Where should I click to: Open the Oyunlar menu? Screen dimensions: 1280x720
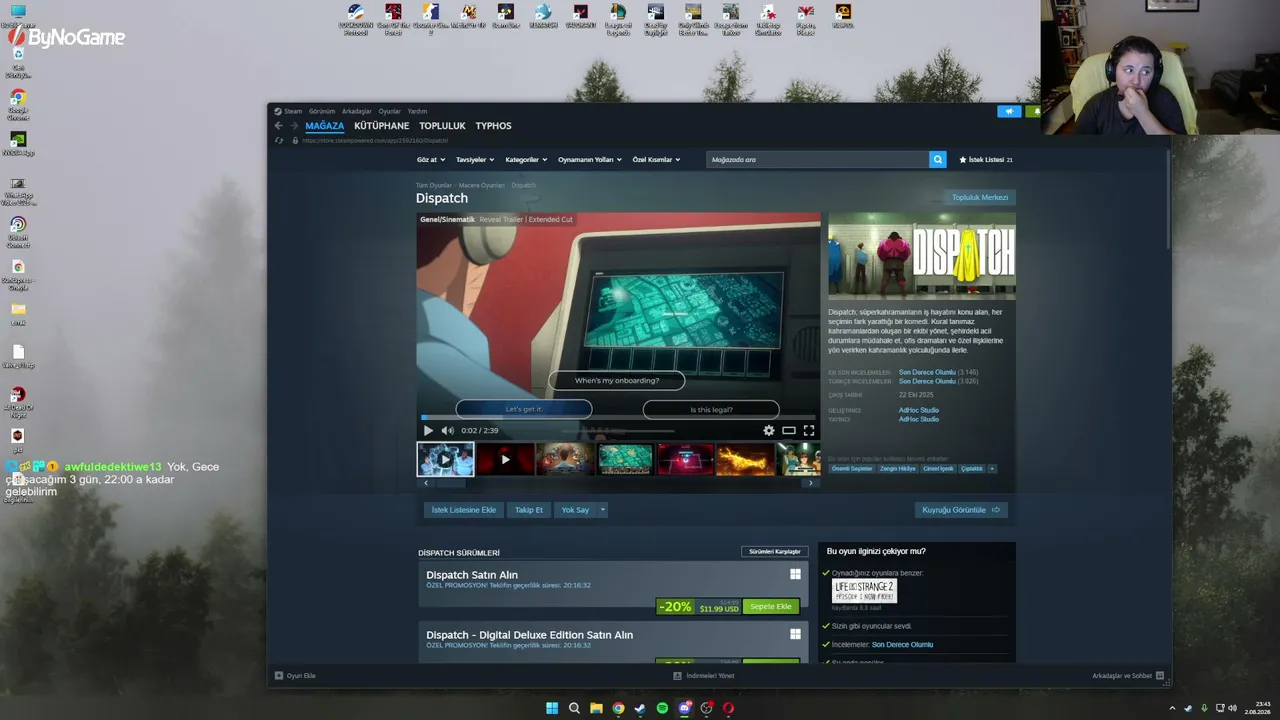389,111
